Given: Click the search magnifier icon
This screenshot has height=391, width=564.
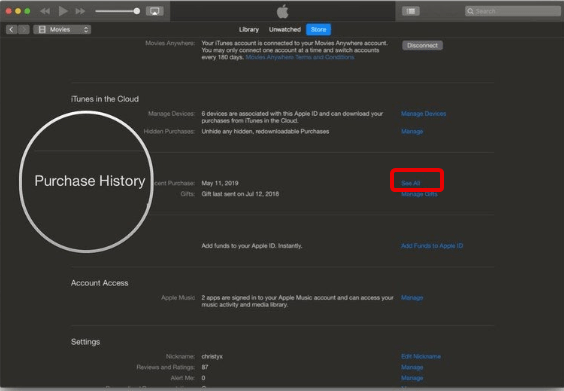Looking at the screenshot, I should point(470,11).
